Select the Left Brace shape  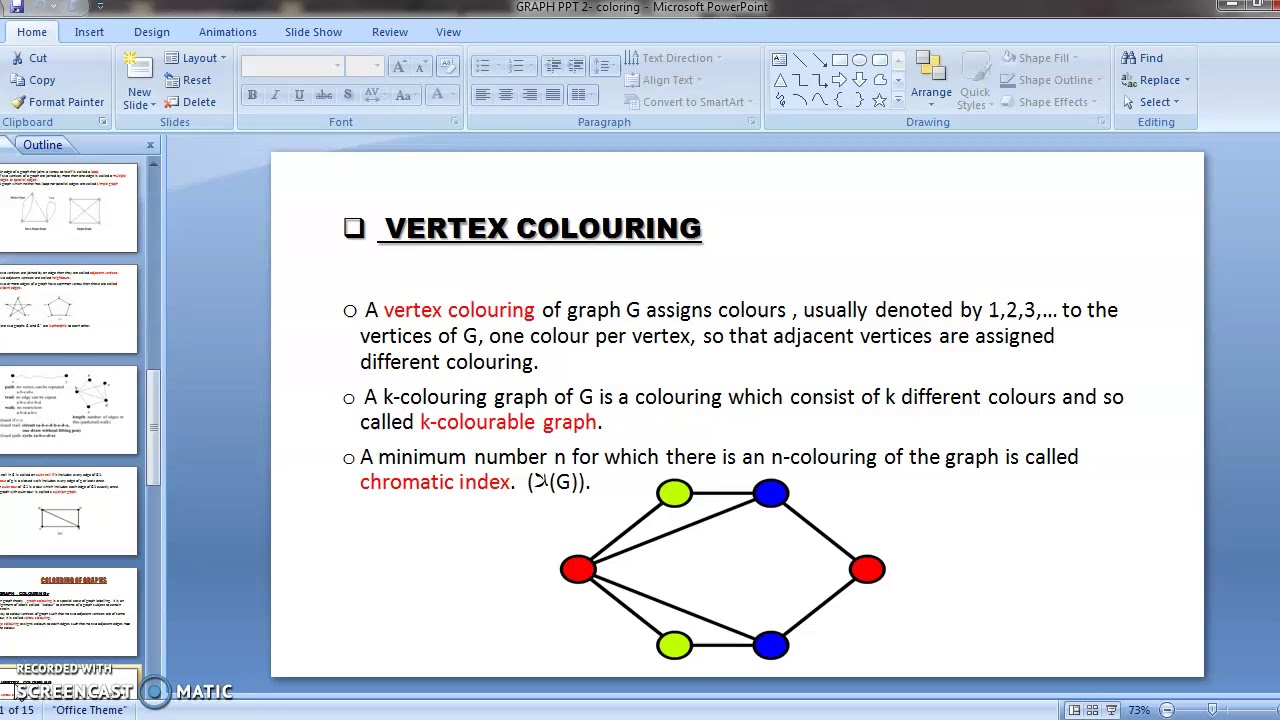tap(839, 101)
